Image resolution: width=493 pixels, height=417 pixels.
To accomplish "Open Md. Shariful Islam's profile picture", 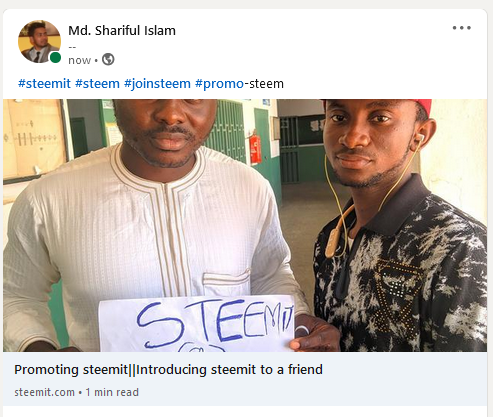I will pos(39,41).
